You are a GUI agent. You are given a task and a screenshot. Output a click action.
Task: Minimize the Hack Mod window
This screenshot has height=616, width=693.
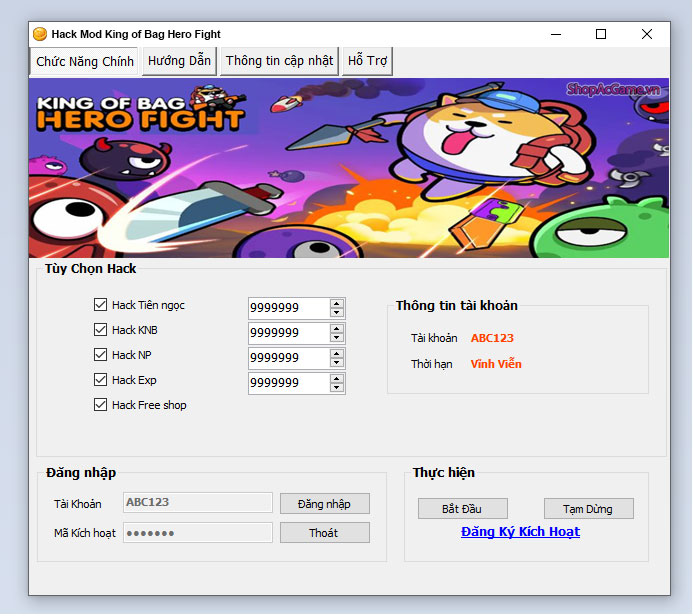click(556, 34)
